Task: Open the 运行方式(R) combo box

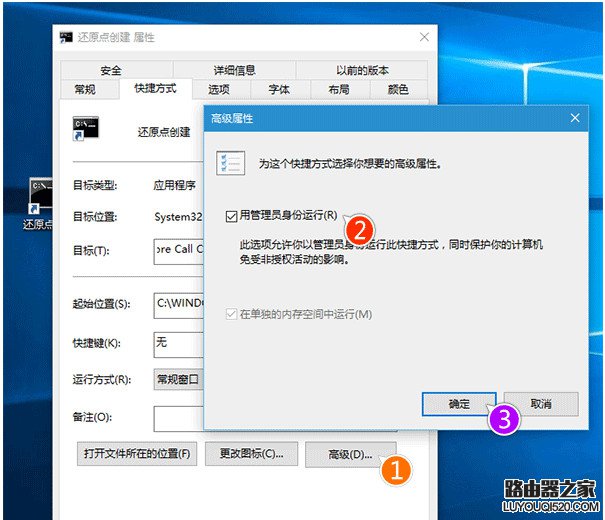Action: pos(179,380)
